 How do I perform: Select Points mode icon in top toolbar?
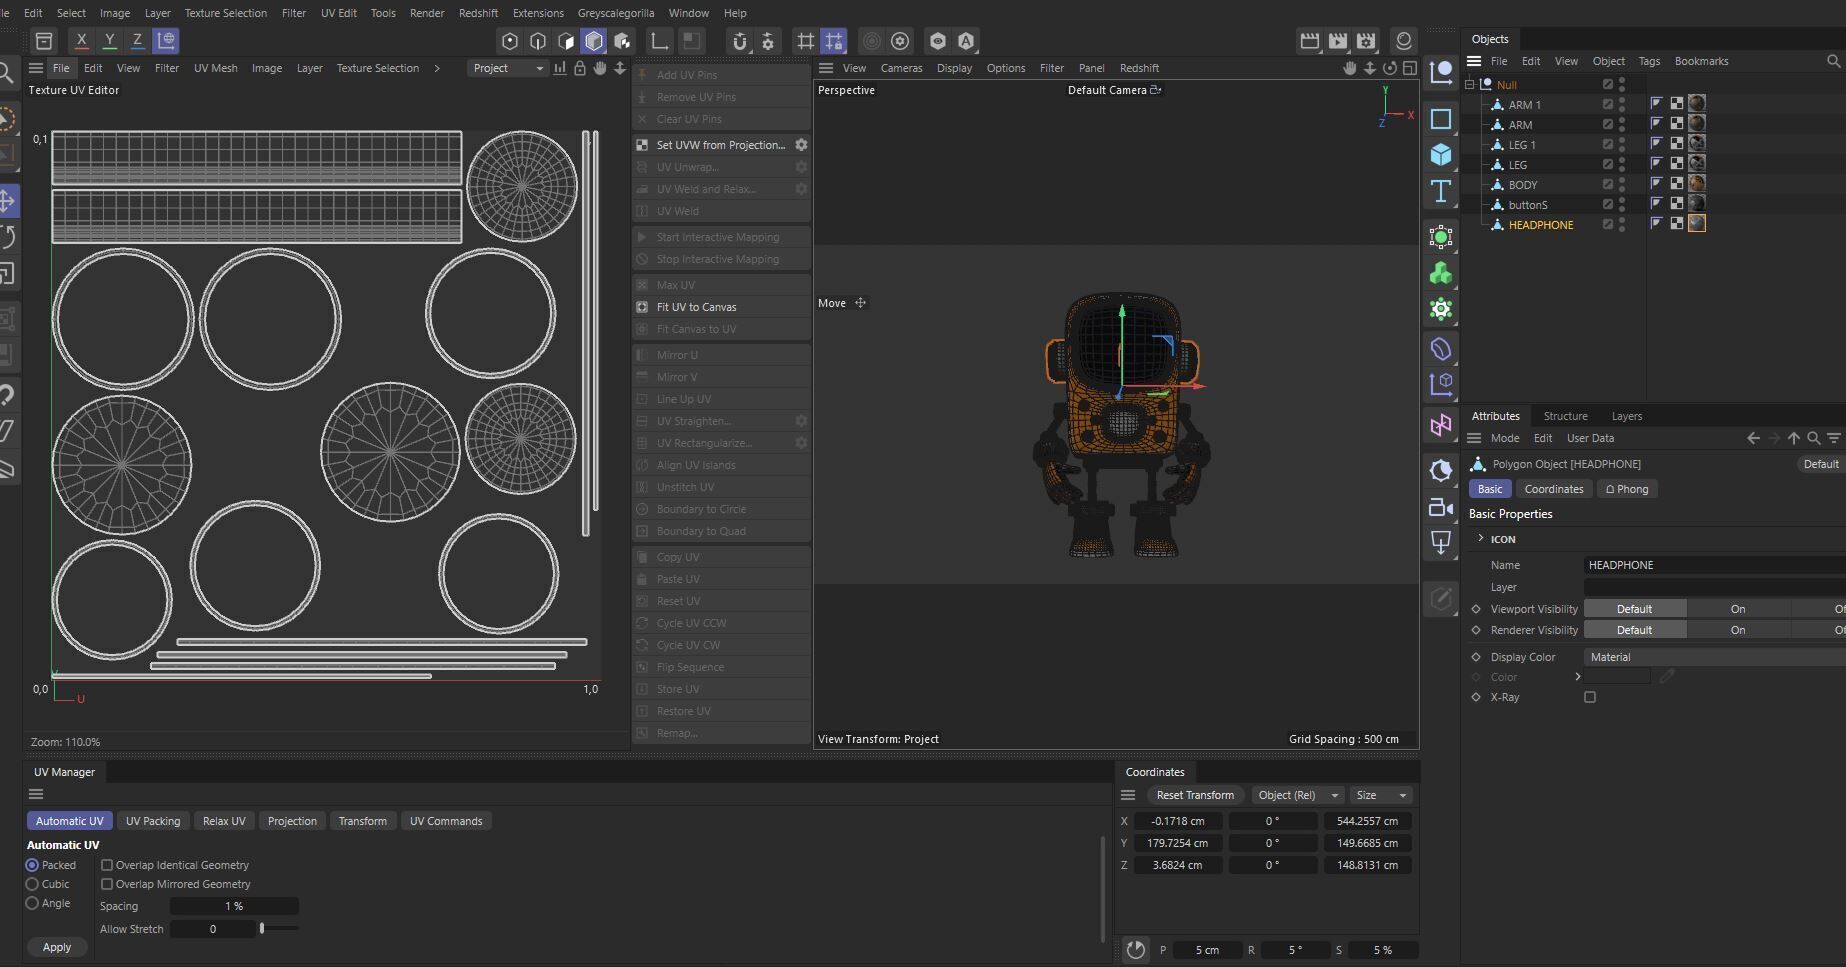coord(510,41)
